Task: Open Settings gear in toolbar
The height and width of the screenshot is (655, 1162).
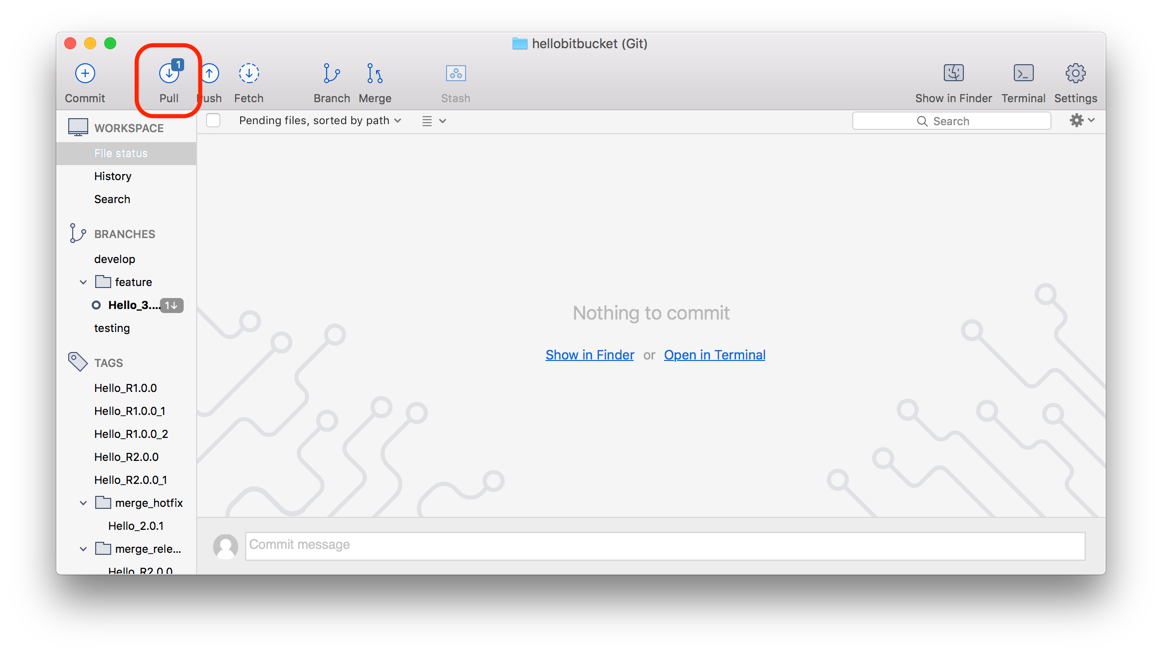Action: pyautogui.click(x=1075, y=73)
